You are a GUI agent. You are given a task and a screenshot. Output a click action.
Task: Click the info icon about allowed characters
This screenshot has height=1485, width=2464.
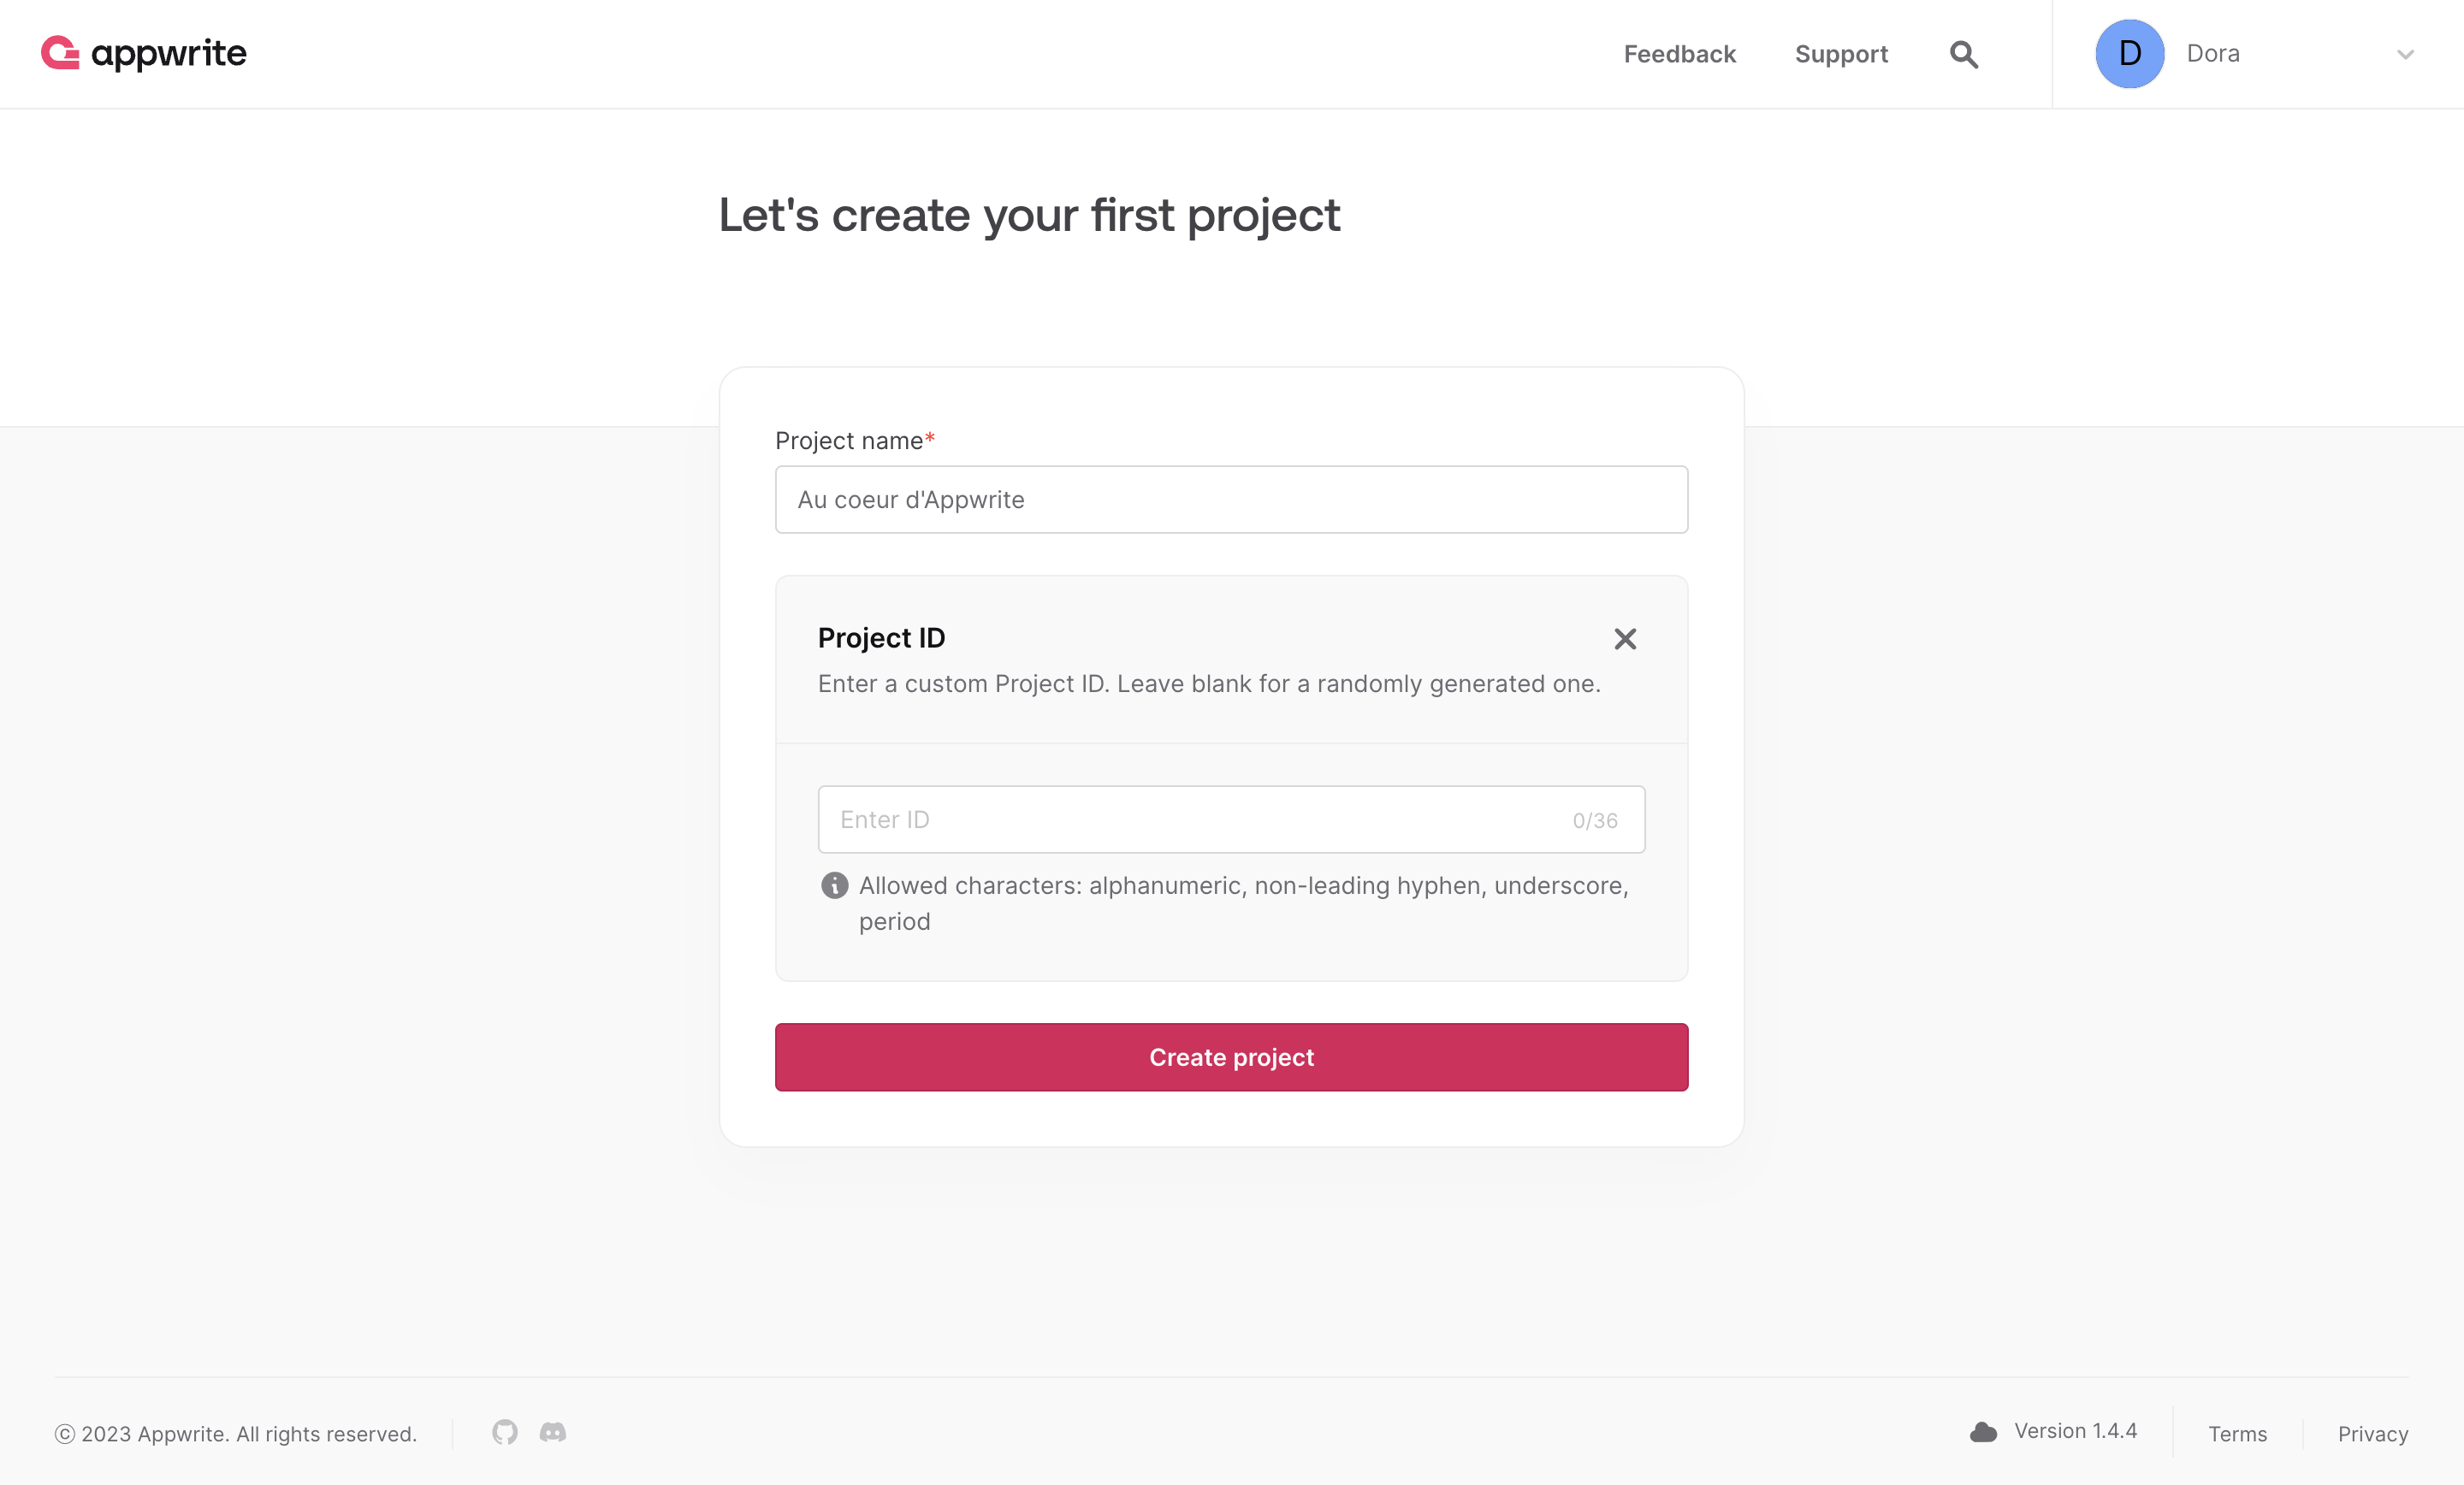pos(834,886)
